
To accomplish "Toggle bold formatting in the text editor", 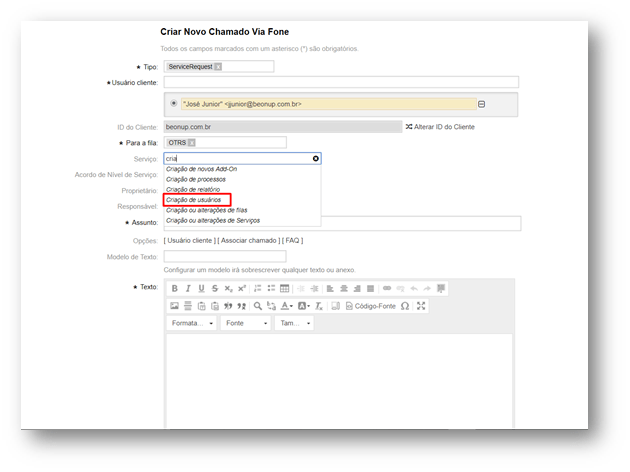I will tap(174, 288).
